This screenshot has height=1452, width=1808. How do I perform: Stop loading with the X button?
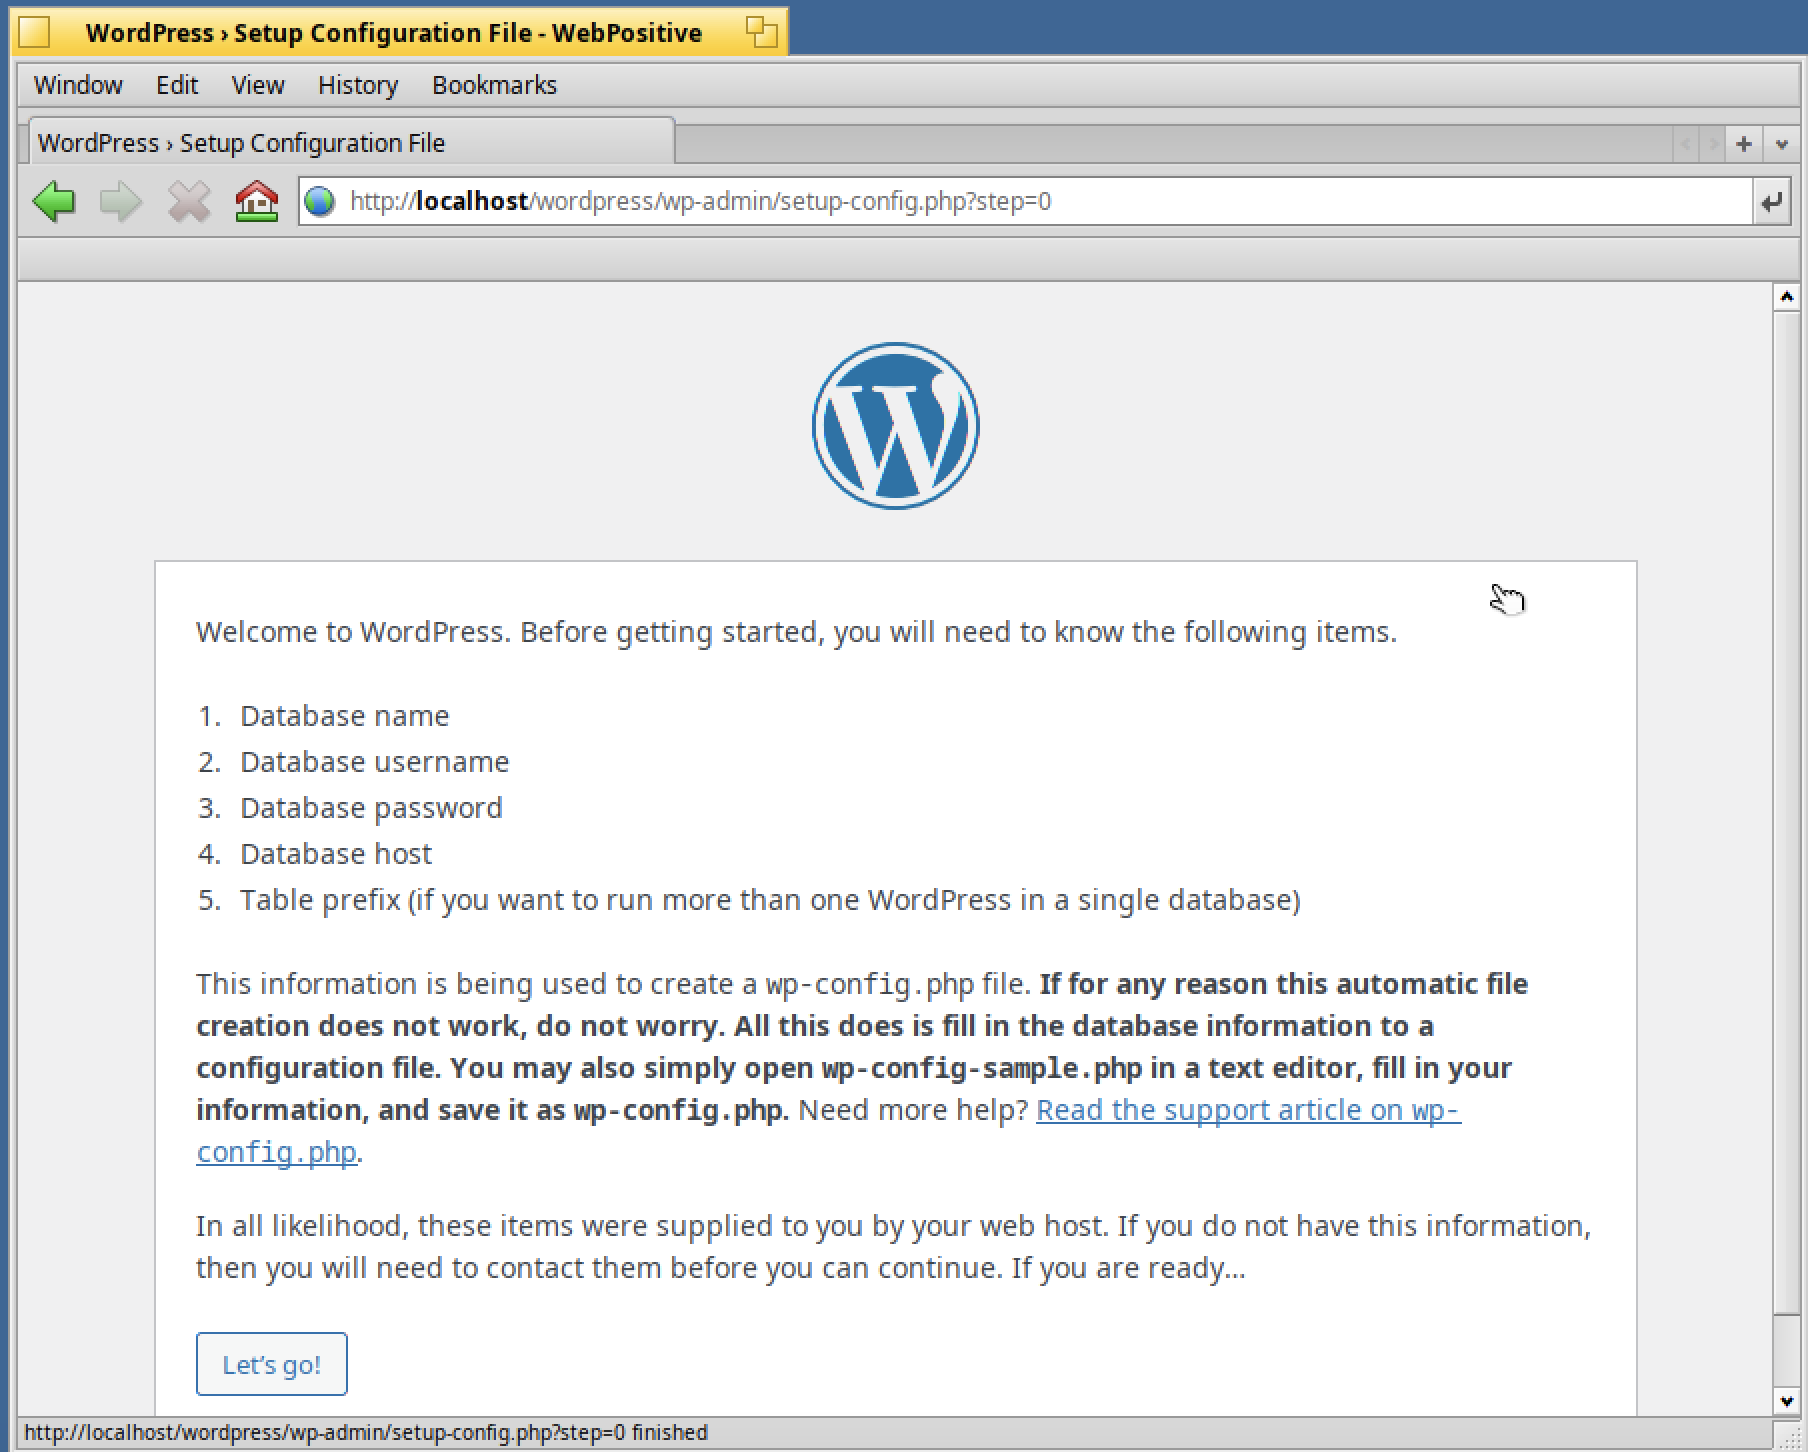189,201
